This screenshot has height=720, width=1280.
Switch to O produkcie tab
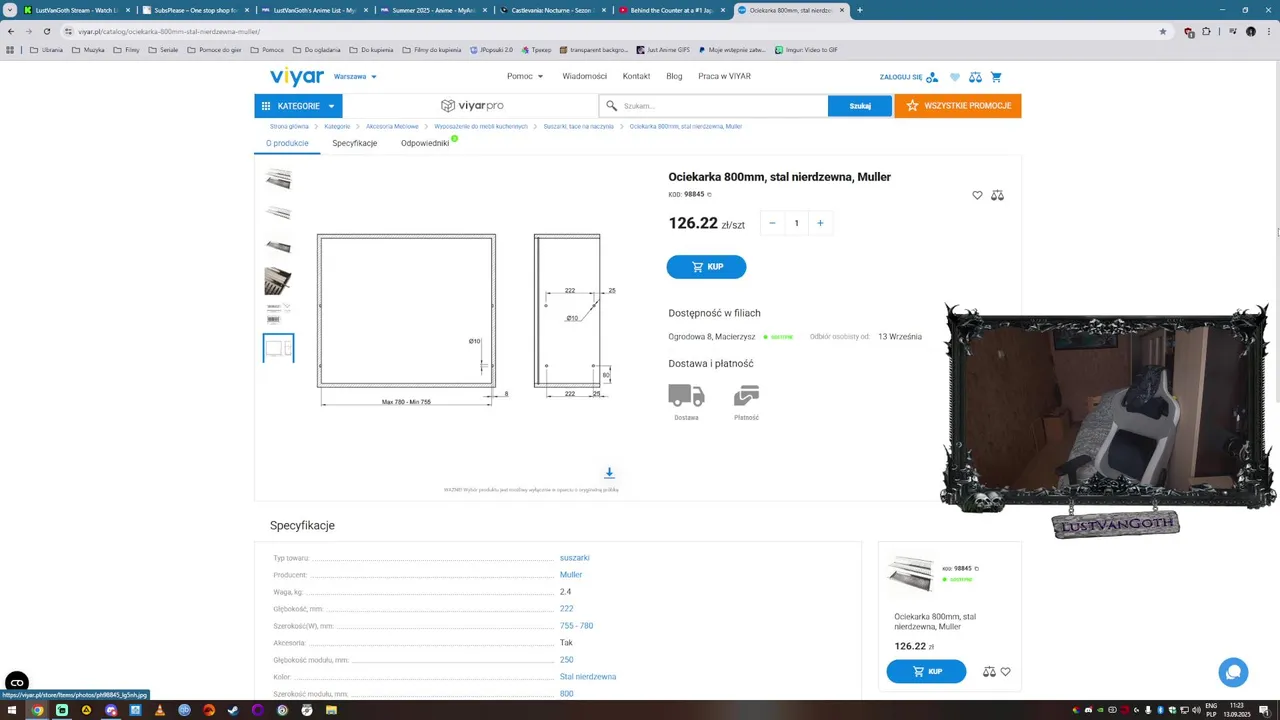(x=287, y=143)
